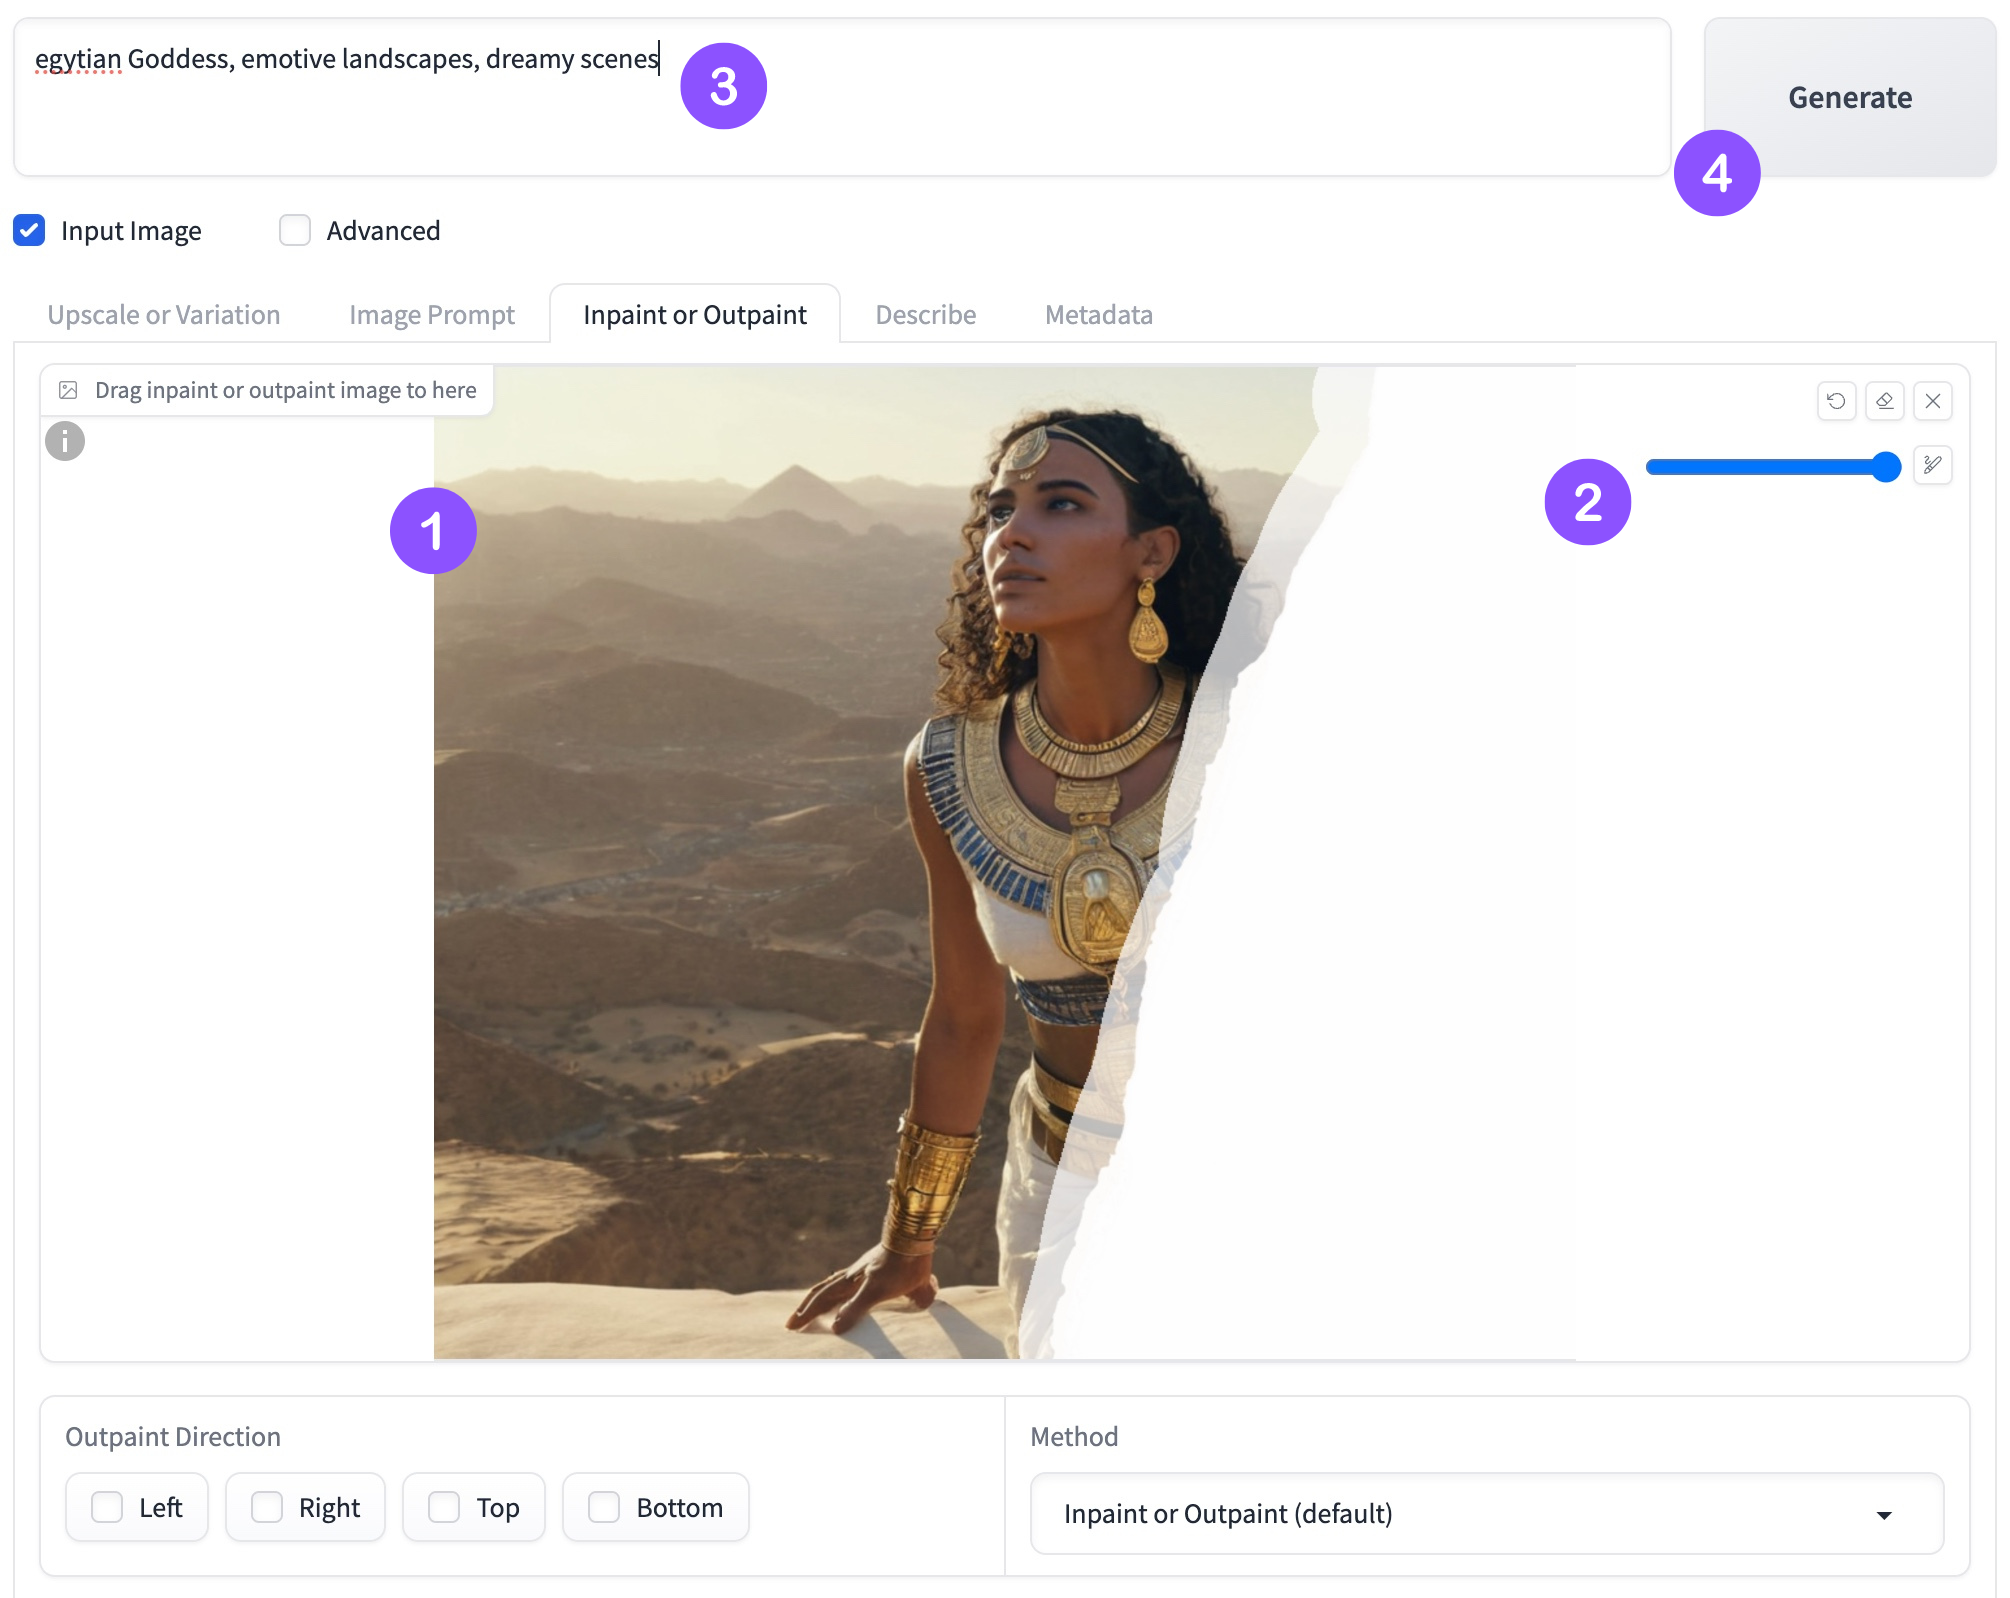Select Bottom outpaint direction

click(604, 1507)
